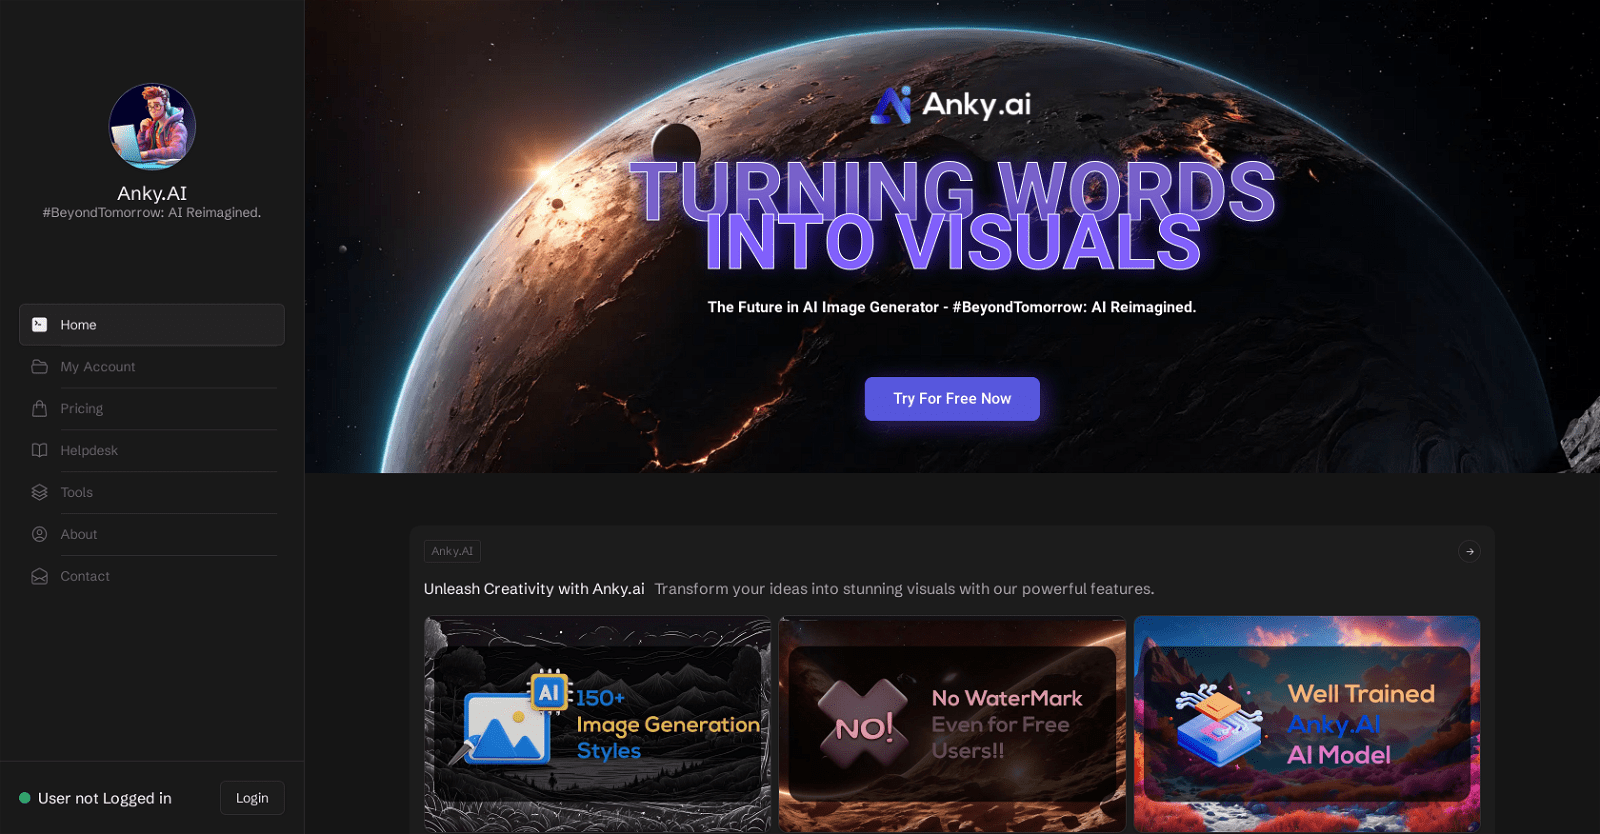Click the right arrow on features card
Viewport: 1600px width, 834px height.
point(1469,551)
